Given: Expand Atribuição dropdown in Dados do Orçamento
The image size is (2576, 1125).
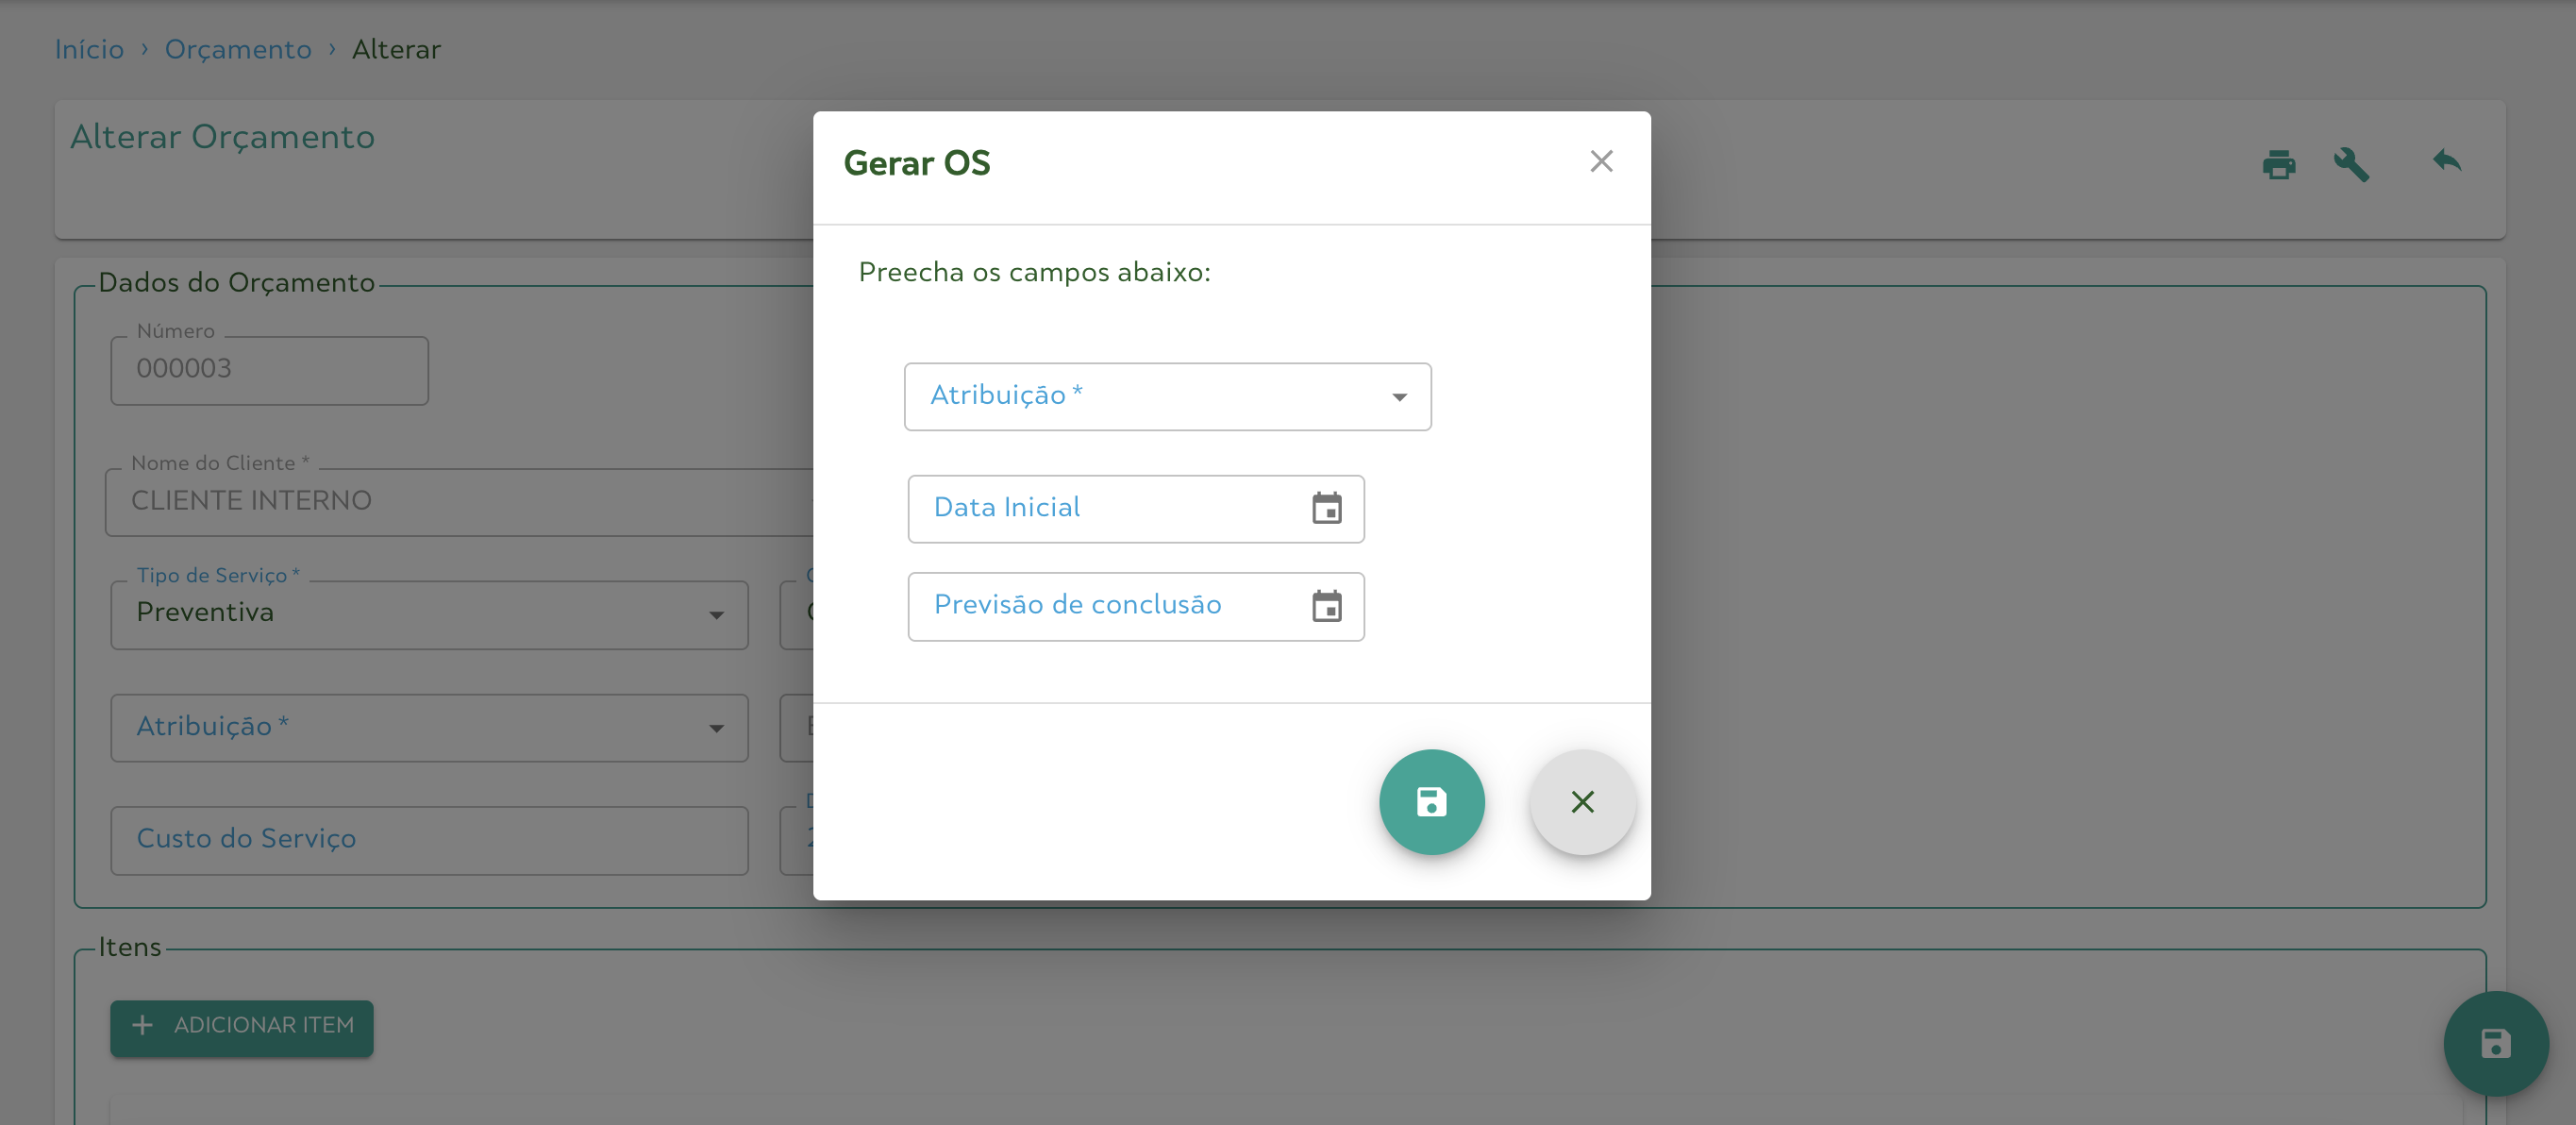Looking at the screenshot, I should [429, 727].
